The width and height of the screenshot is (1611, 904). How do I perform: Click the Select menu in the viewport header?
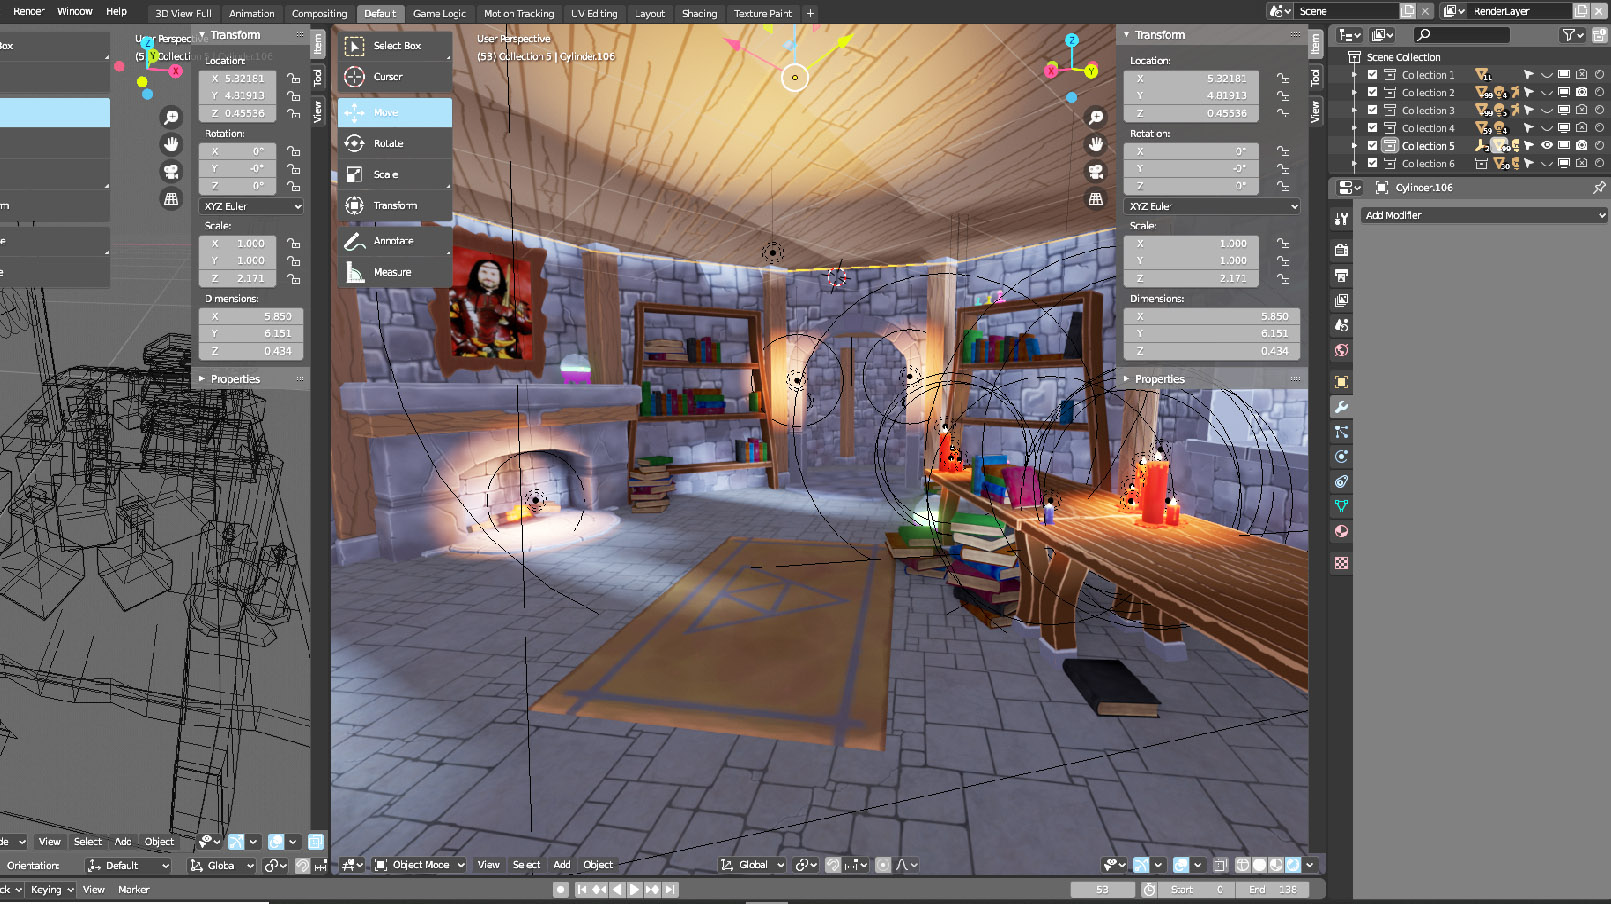[526, 865]
